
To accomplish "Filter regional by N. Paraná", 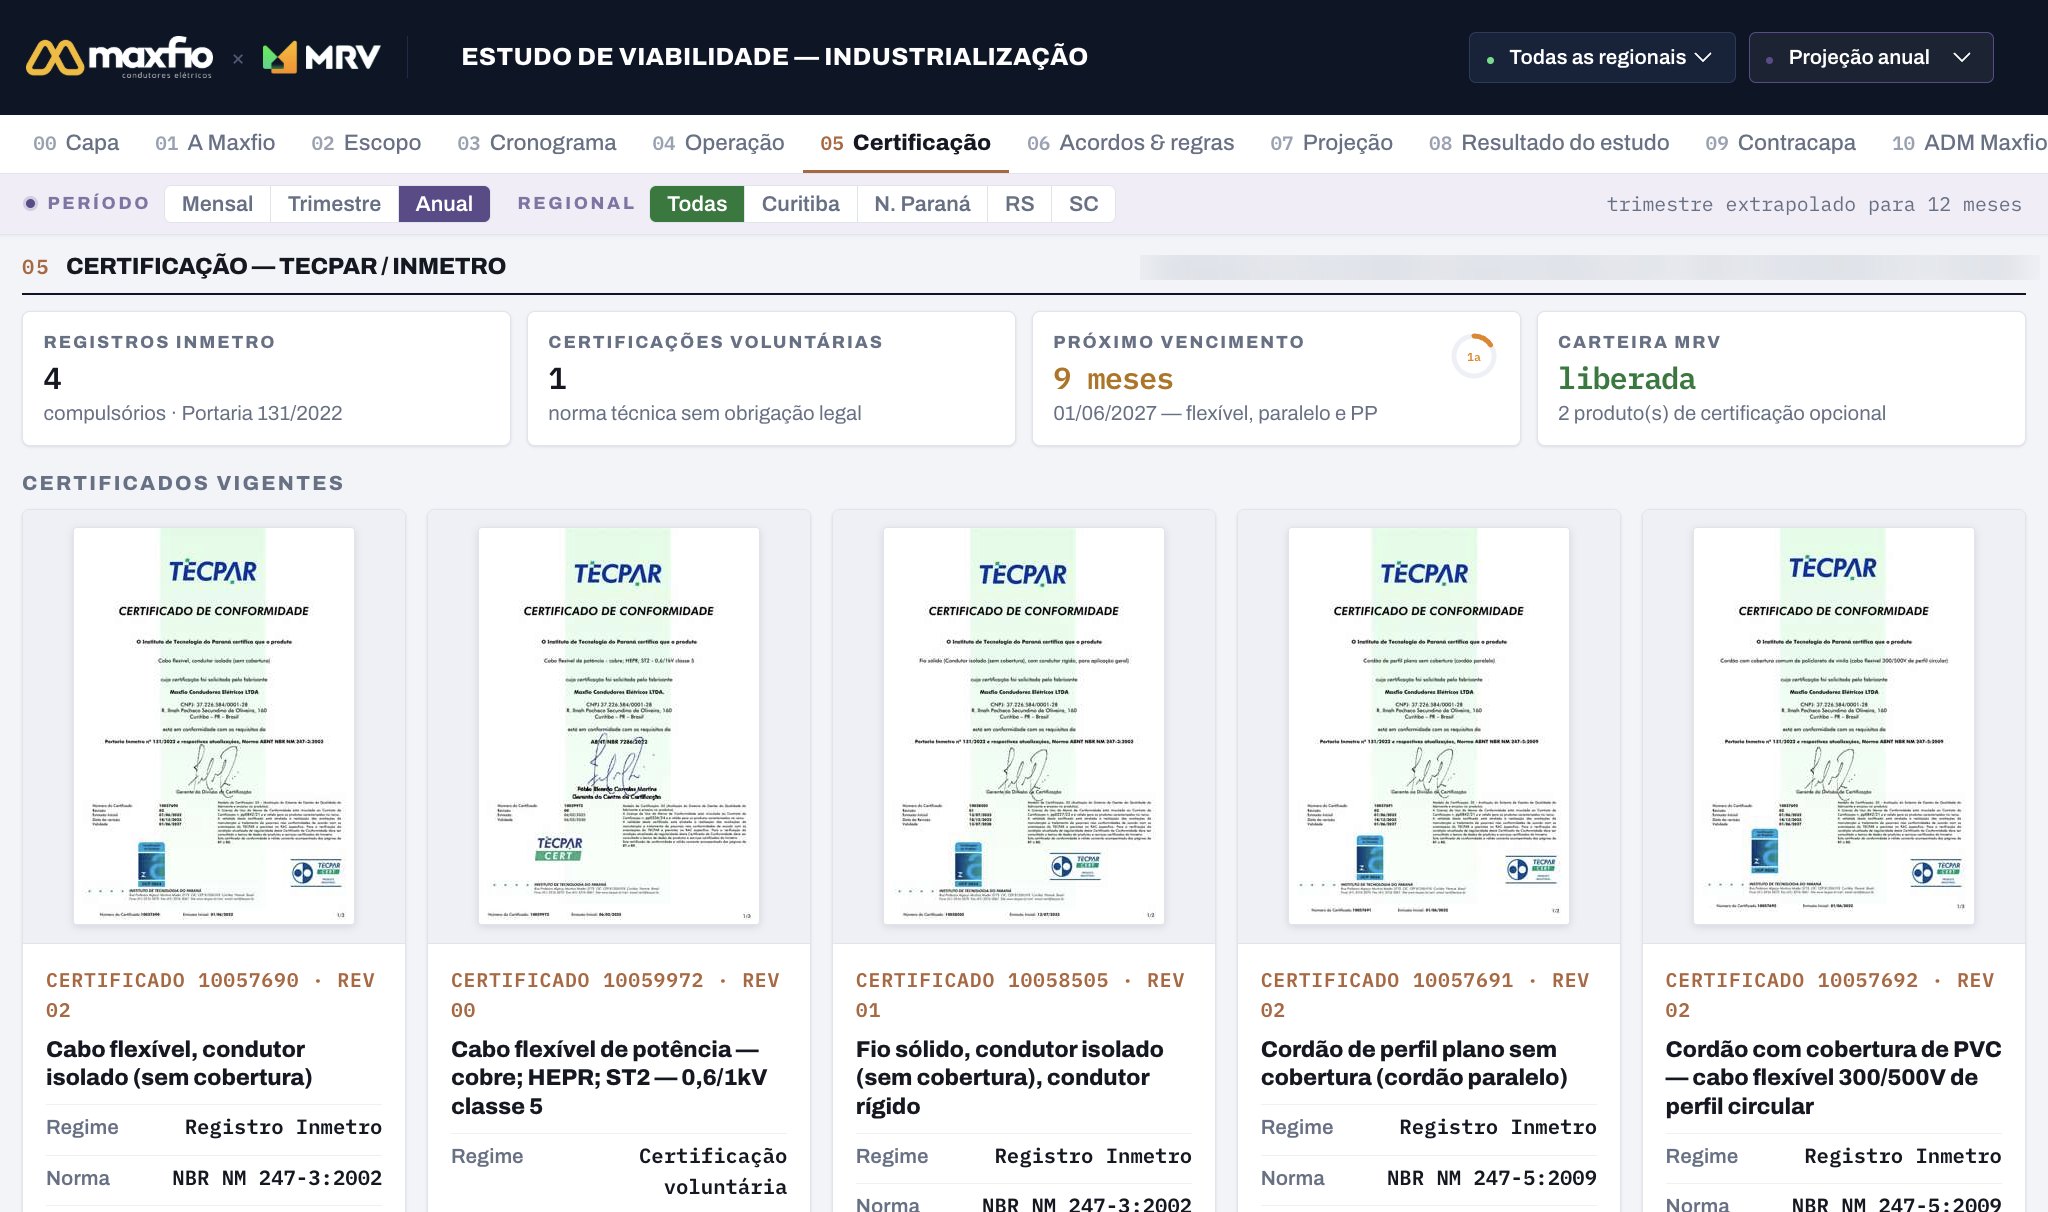I will 922,204.
